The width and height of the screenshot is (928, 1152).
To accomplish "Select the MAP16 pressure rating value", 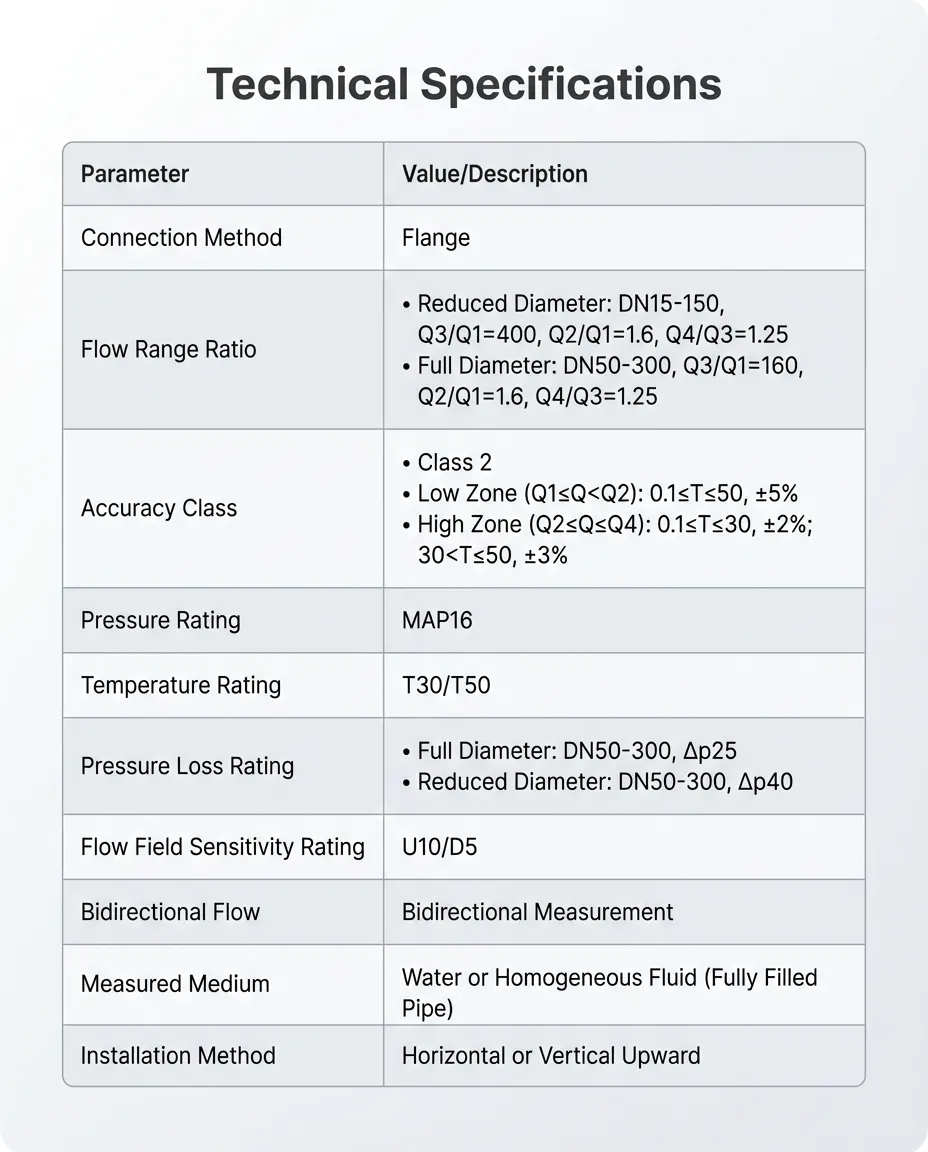I will (x=437, y=620).
